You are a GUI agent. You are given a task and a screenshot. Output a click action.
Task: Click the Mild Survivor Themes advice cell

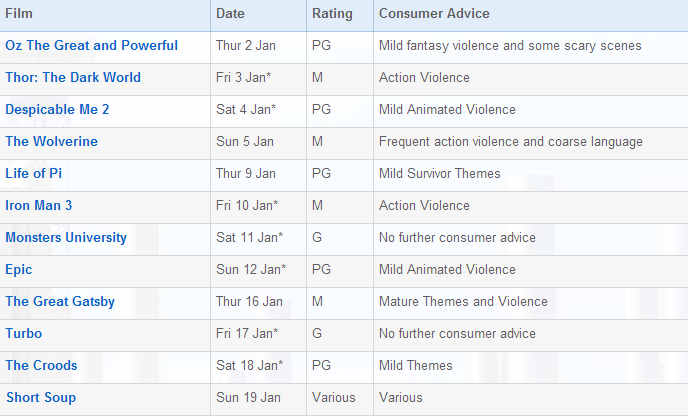pyautogui.click(x=439, y=174)
